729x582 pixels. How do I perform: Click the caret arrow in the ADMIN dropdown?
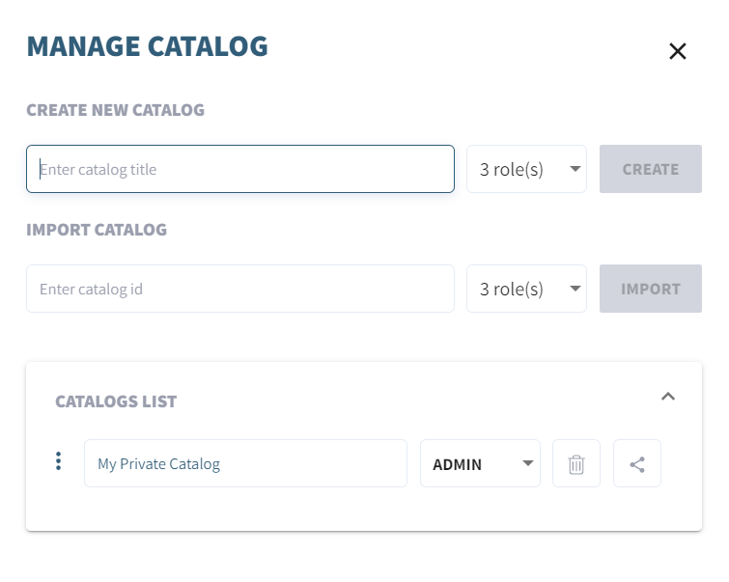click(528, 463)
